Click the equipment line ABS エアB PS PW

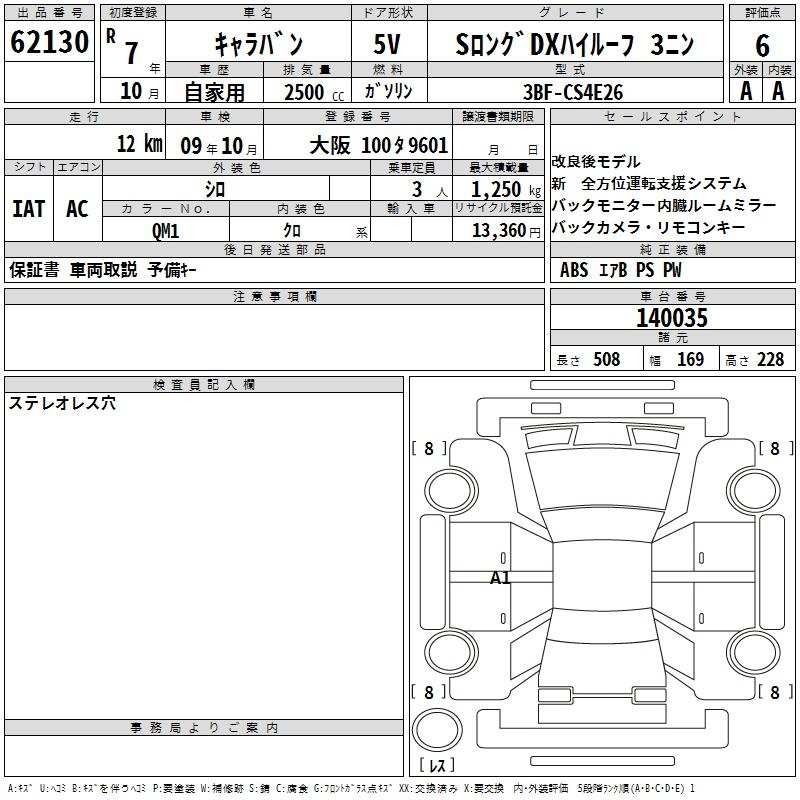(621, 270)
